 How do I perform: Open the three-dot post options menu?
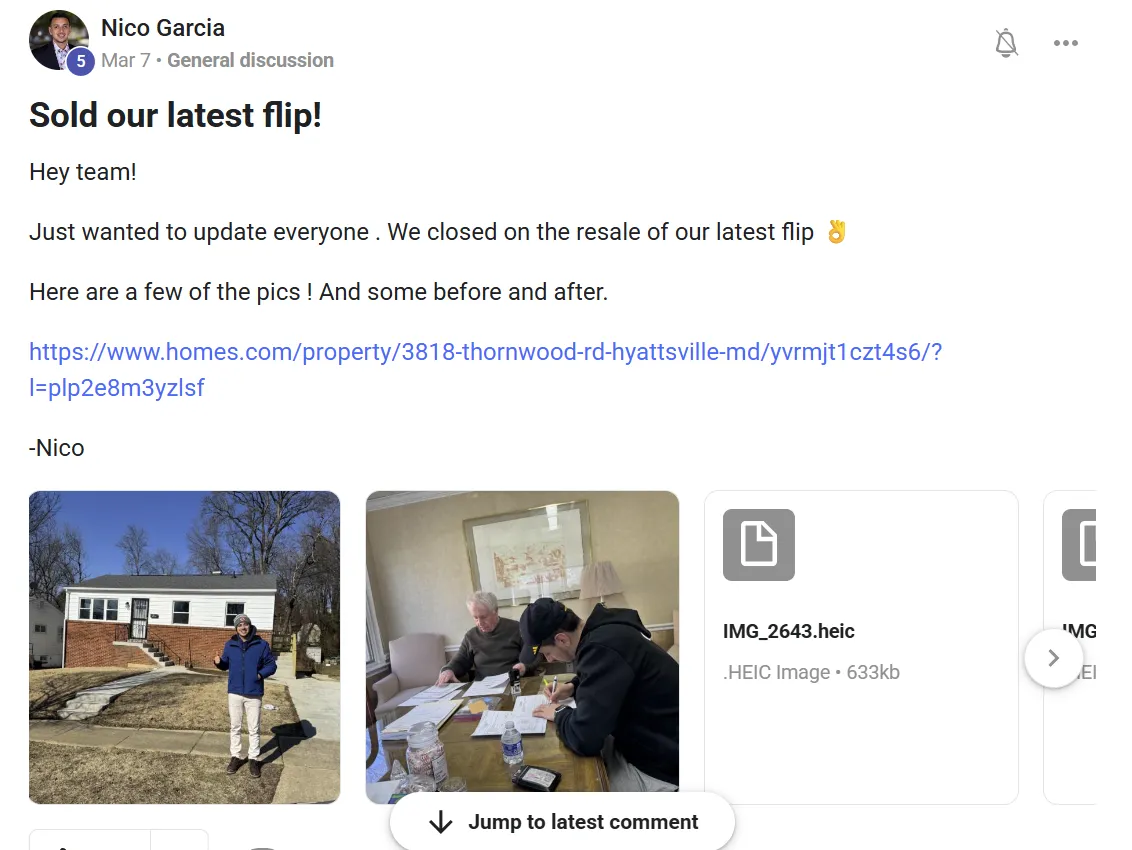1066,43
